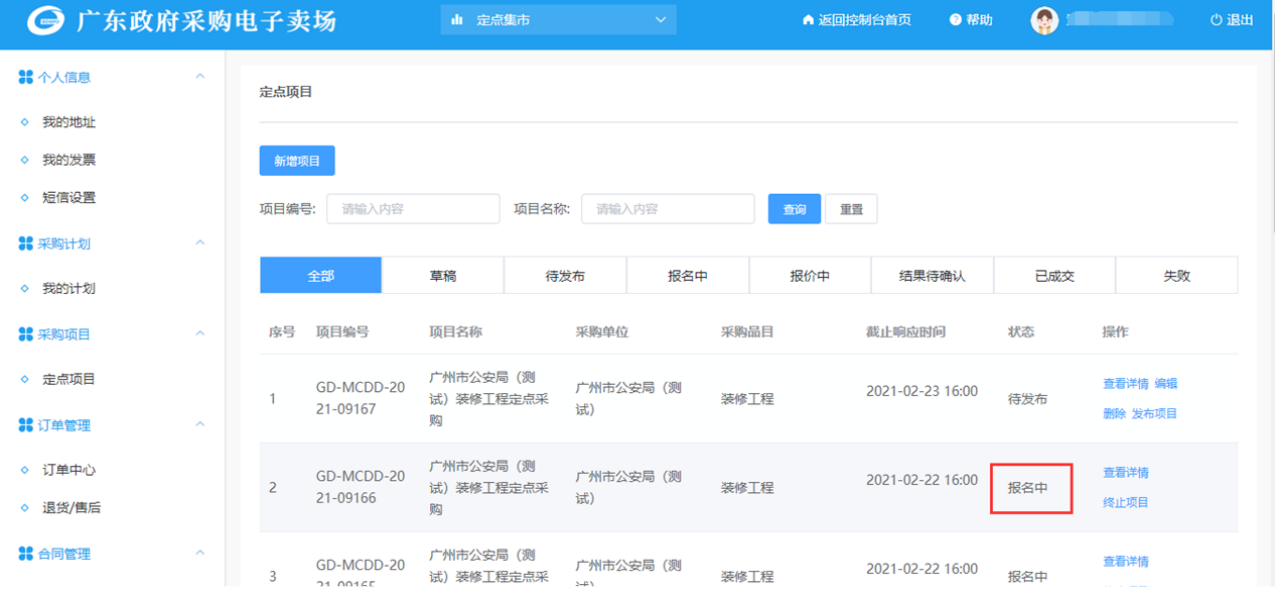Screen dimensions: 1275x590
Task: Focus the 项目编号 input field
Action: click(x=413, y=209)
